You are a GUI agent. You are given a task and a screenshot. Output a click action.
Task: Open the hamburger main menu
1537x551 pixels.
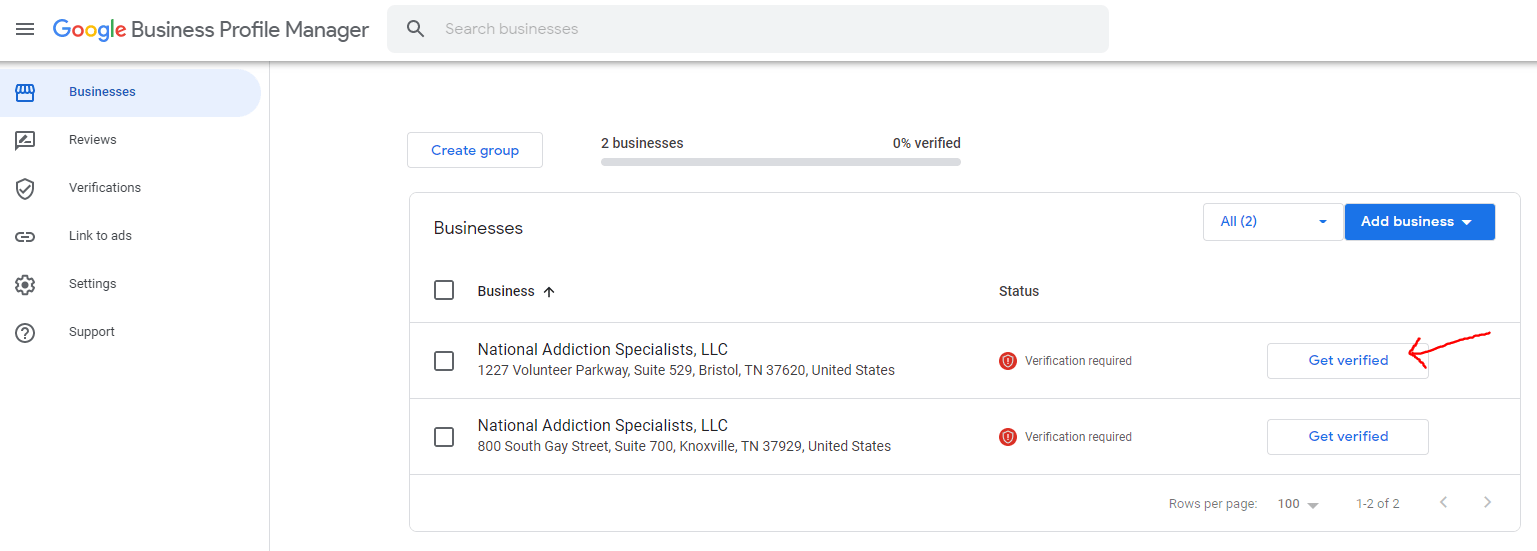(25, 29)
